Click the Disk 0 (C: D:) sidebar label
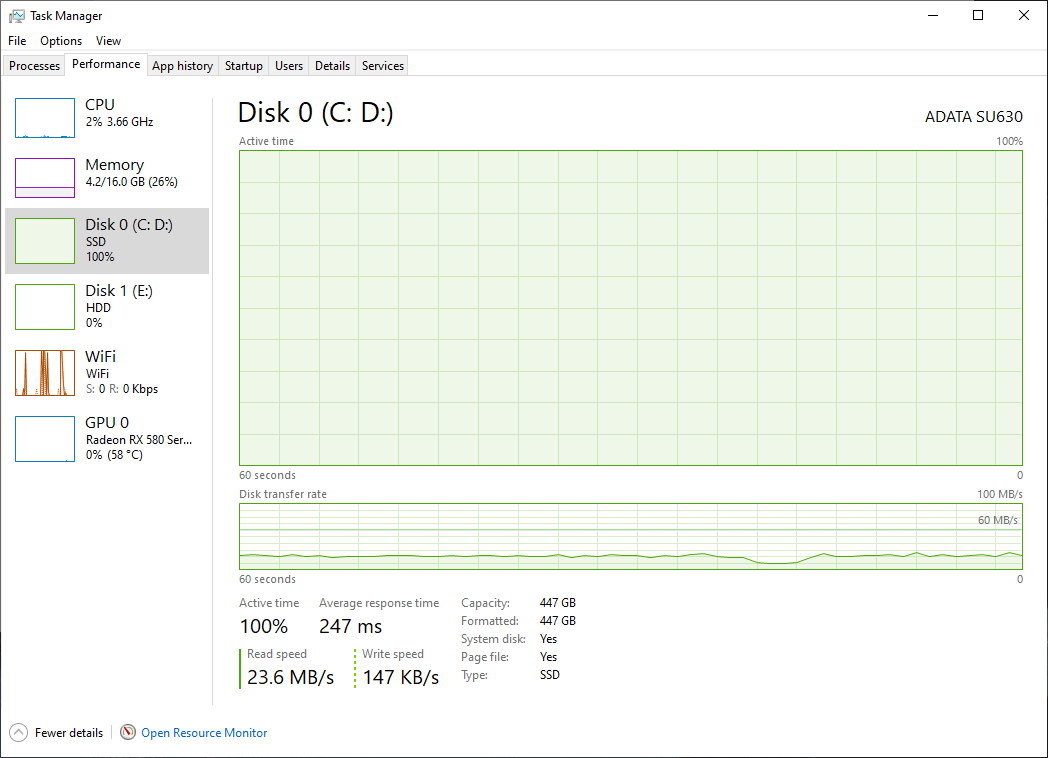 129,225
